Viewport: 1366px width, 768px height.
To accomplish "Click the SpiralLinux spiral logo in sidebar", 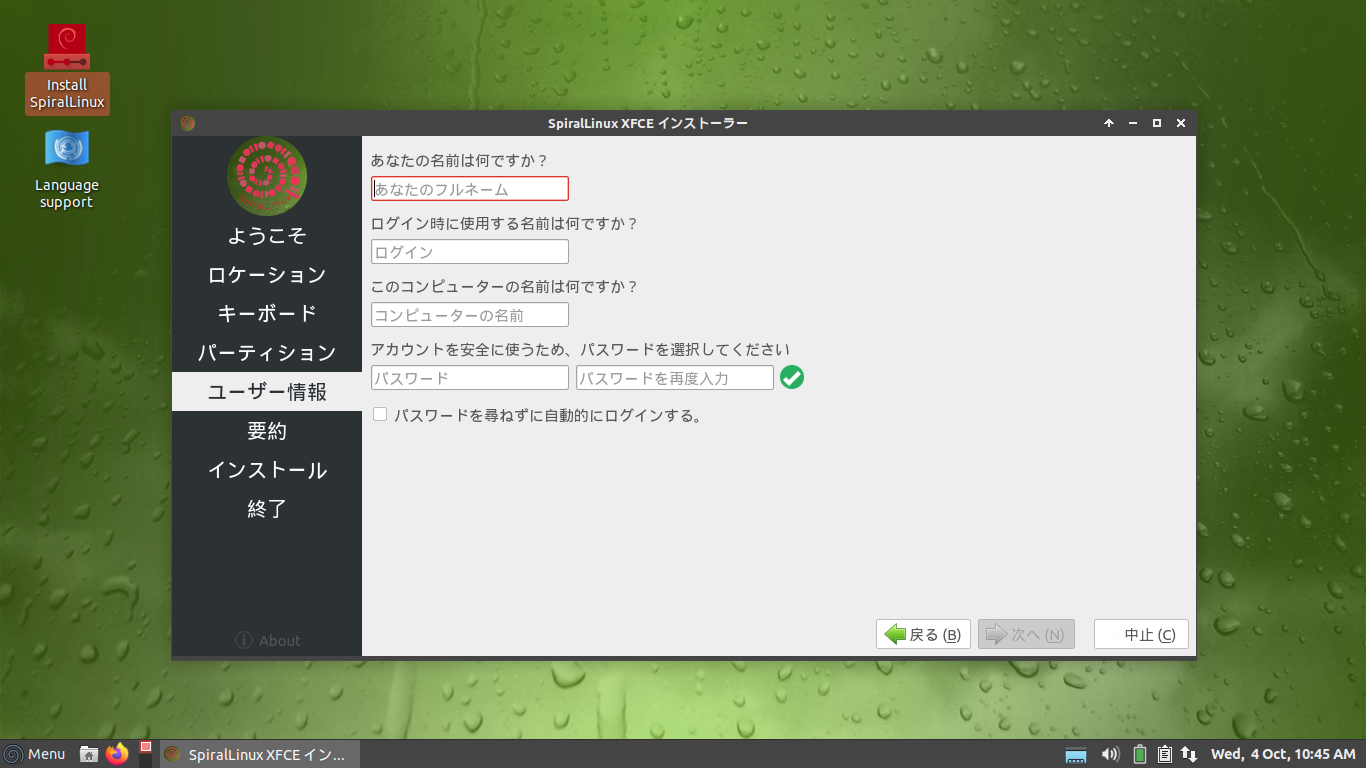I will pos(267,176).
